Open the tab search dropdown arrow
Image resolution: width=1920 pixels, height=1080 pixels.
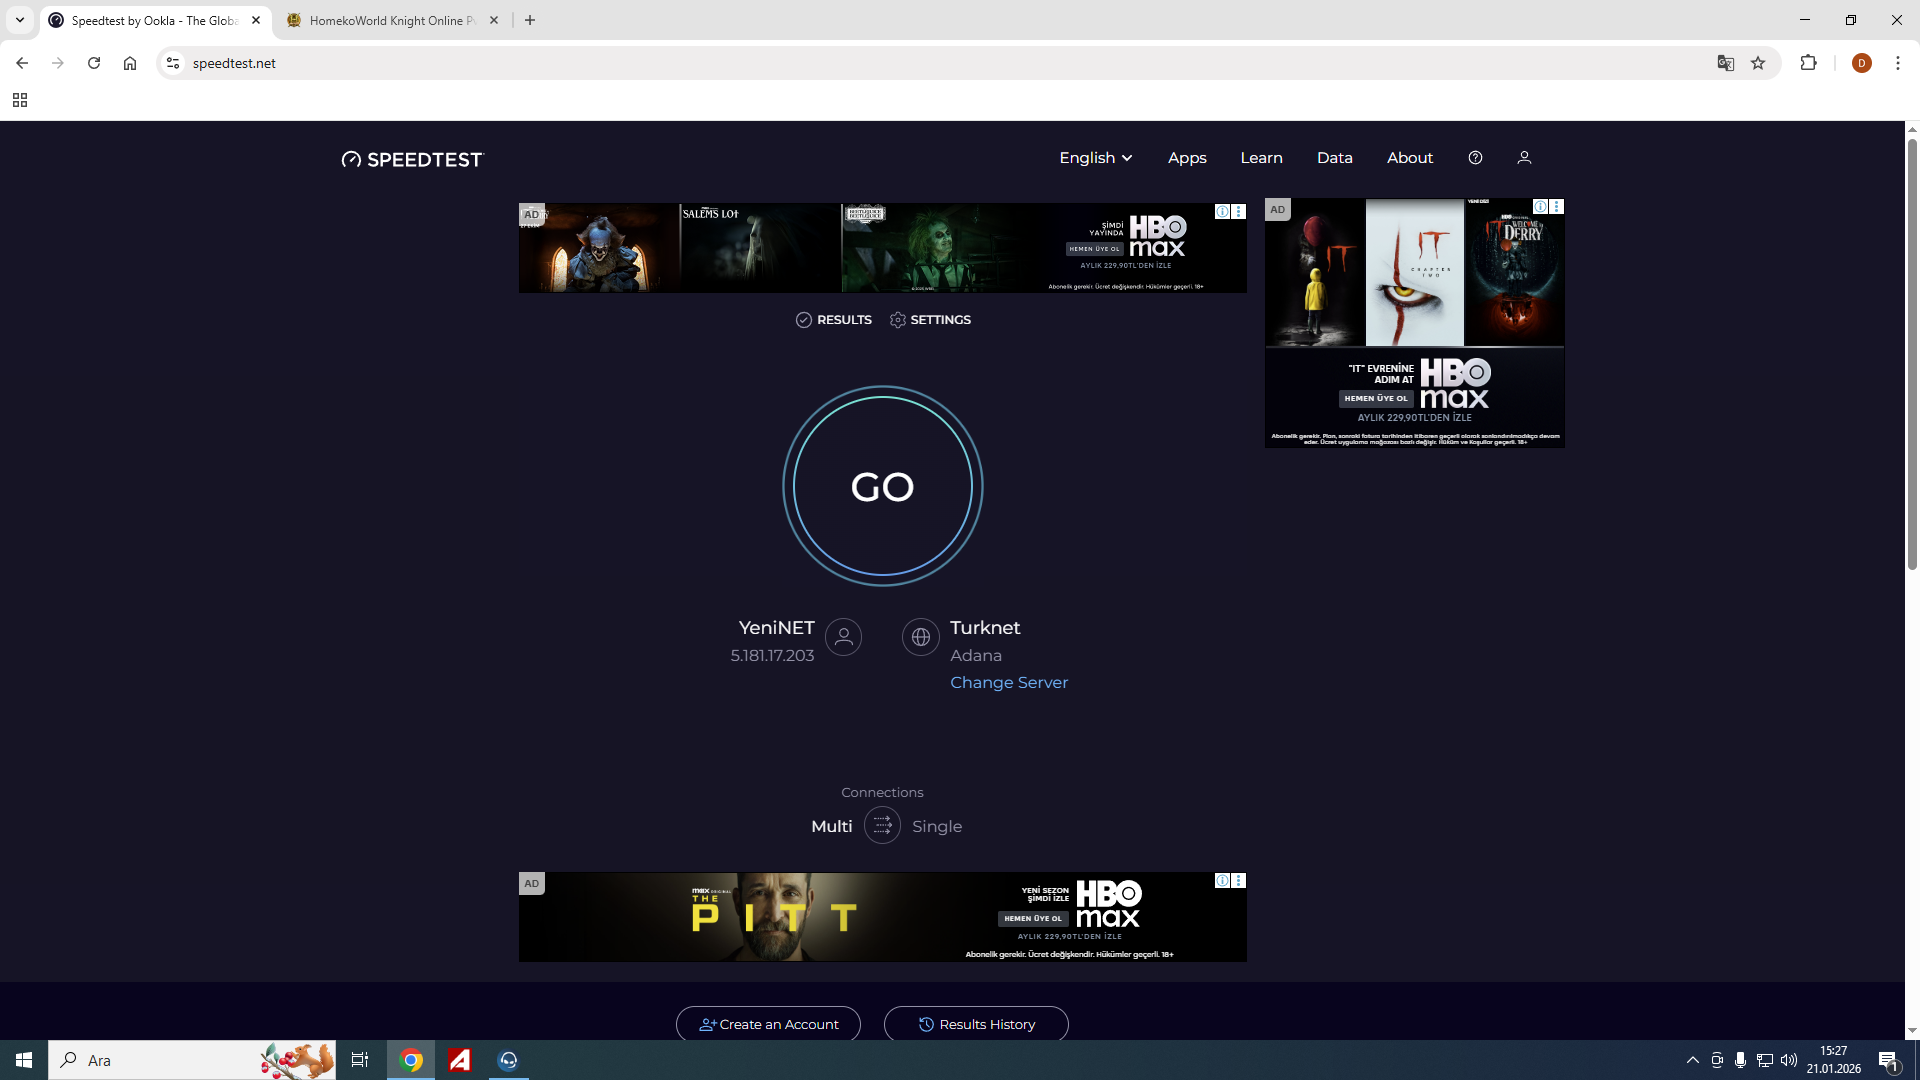(x=20, y=20)
